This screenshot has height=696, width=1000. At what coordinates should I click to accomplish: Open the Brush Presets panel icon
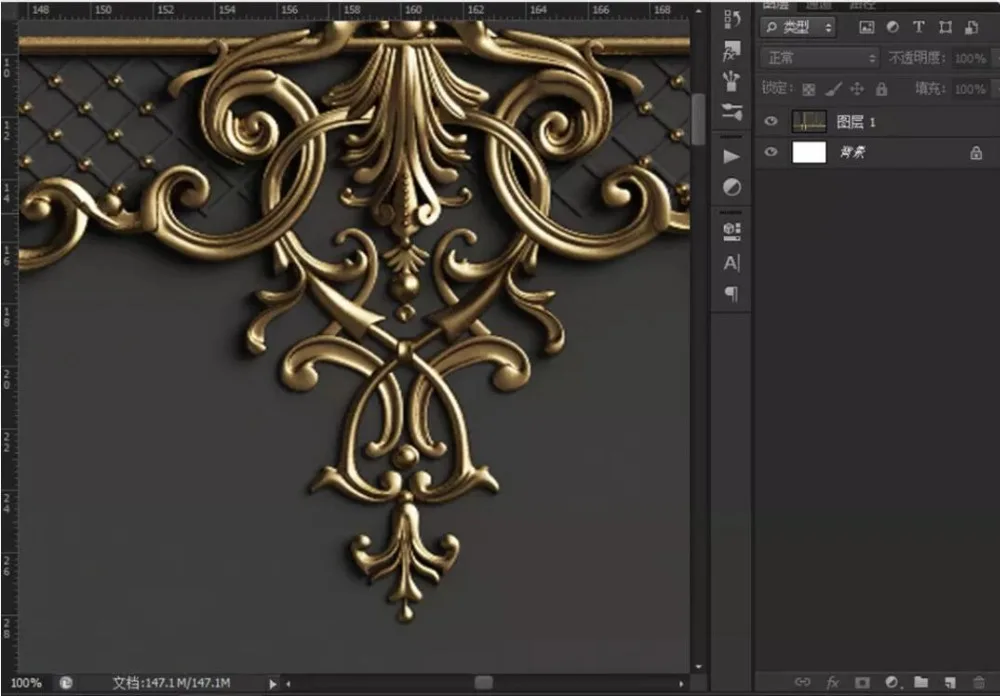732,80
